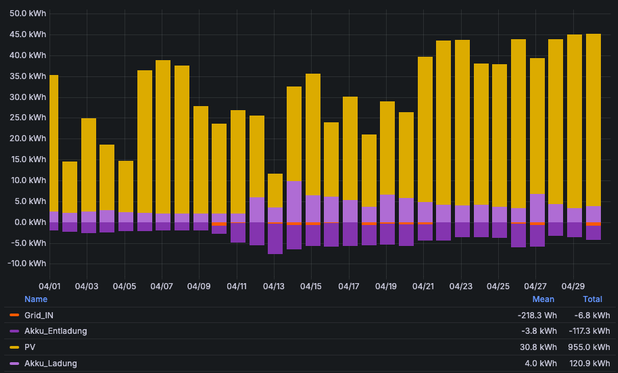Click Akku_Entladung total -117.3 kWh
This screenshot has width=618, height=373.
click(x=589, y=331)
